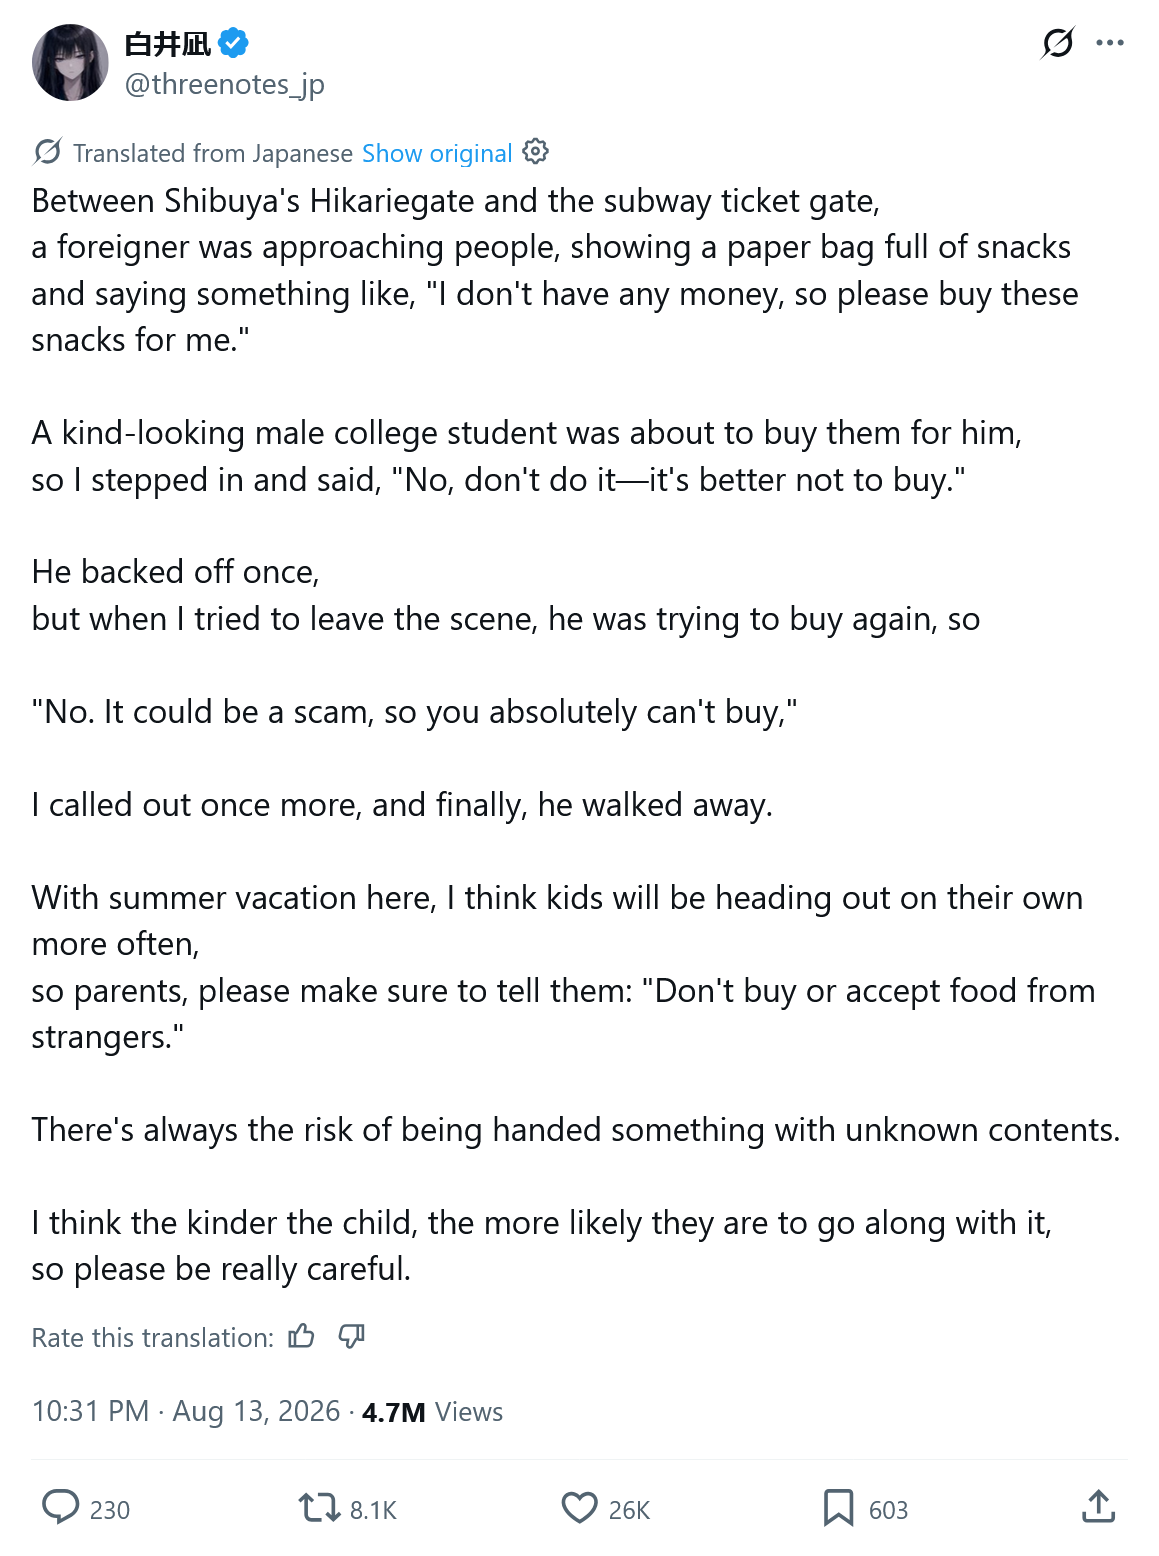Click the 26K likes count
The width and height of the screenshot is (1159, 1556).
[x=629, y=1510]
